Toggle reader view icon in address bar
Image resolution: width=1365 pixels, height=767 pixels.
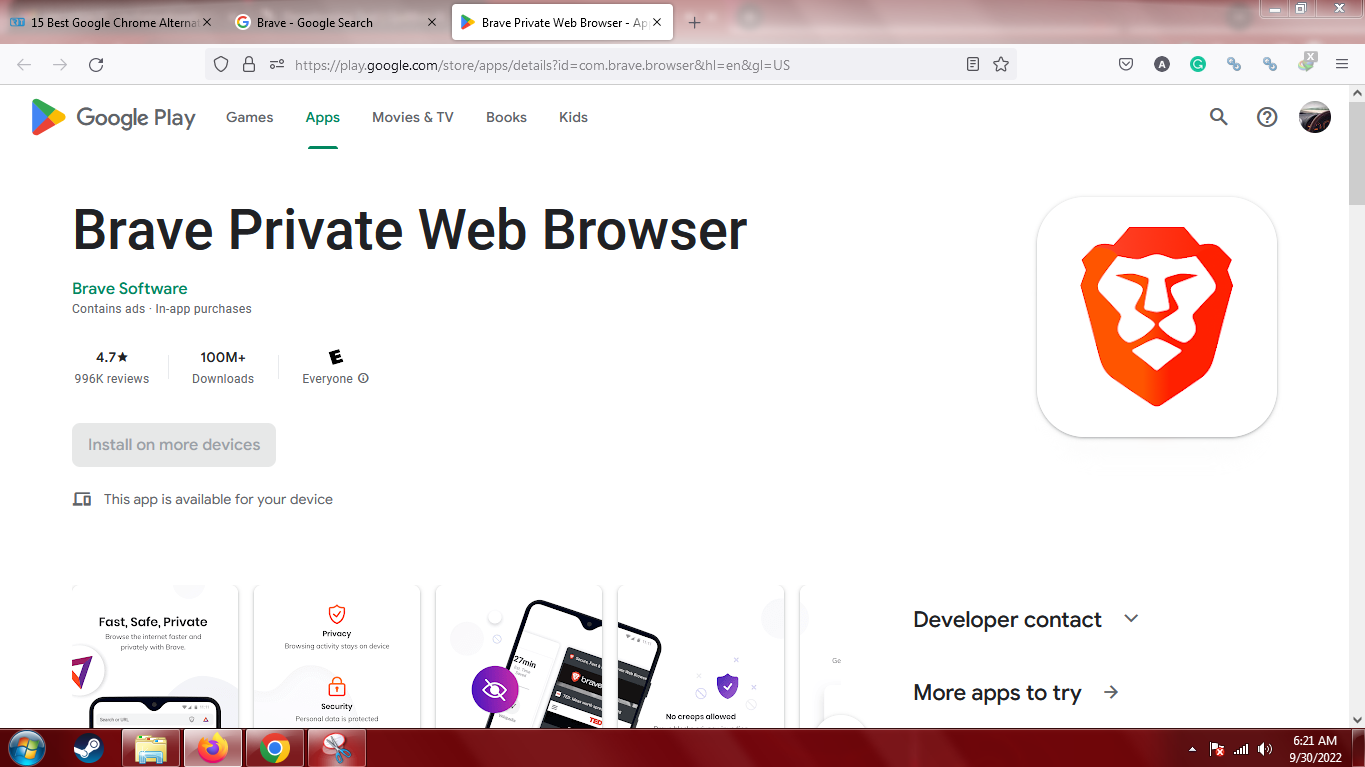coord(973,65)
